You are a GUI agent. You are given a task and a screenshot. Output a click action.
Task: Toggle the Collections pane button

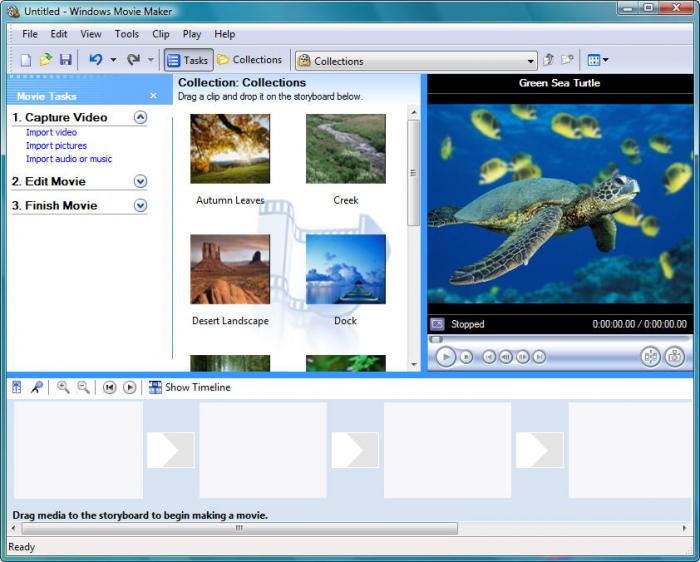click(x=250, y=60)
